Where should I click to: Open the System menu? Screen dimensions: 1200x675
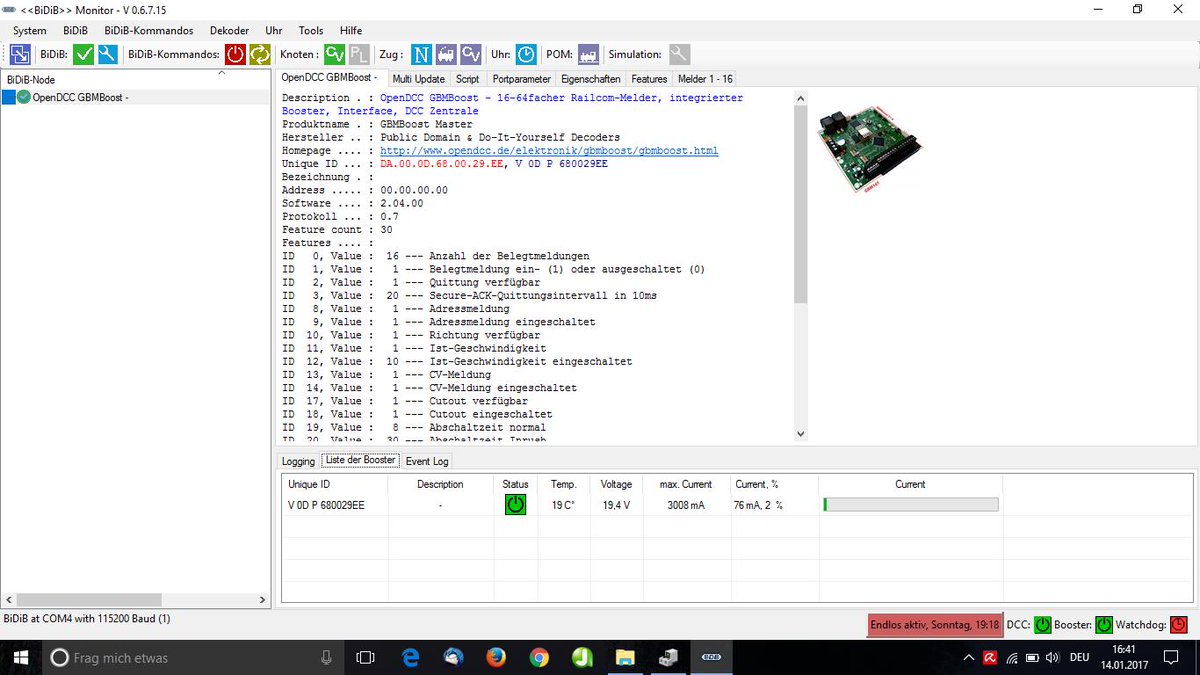(30, 31)
